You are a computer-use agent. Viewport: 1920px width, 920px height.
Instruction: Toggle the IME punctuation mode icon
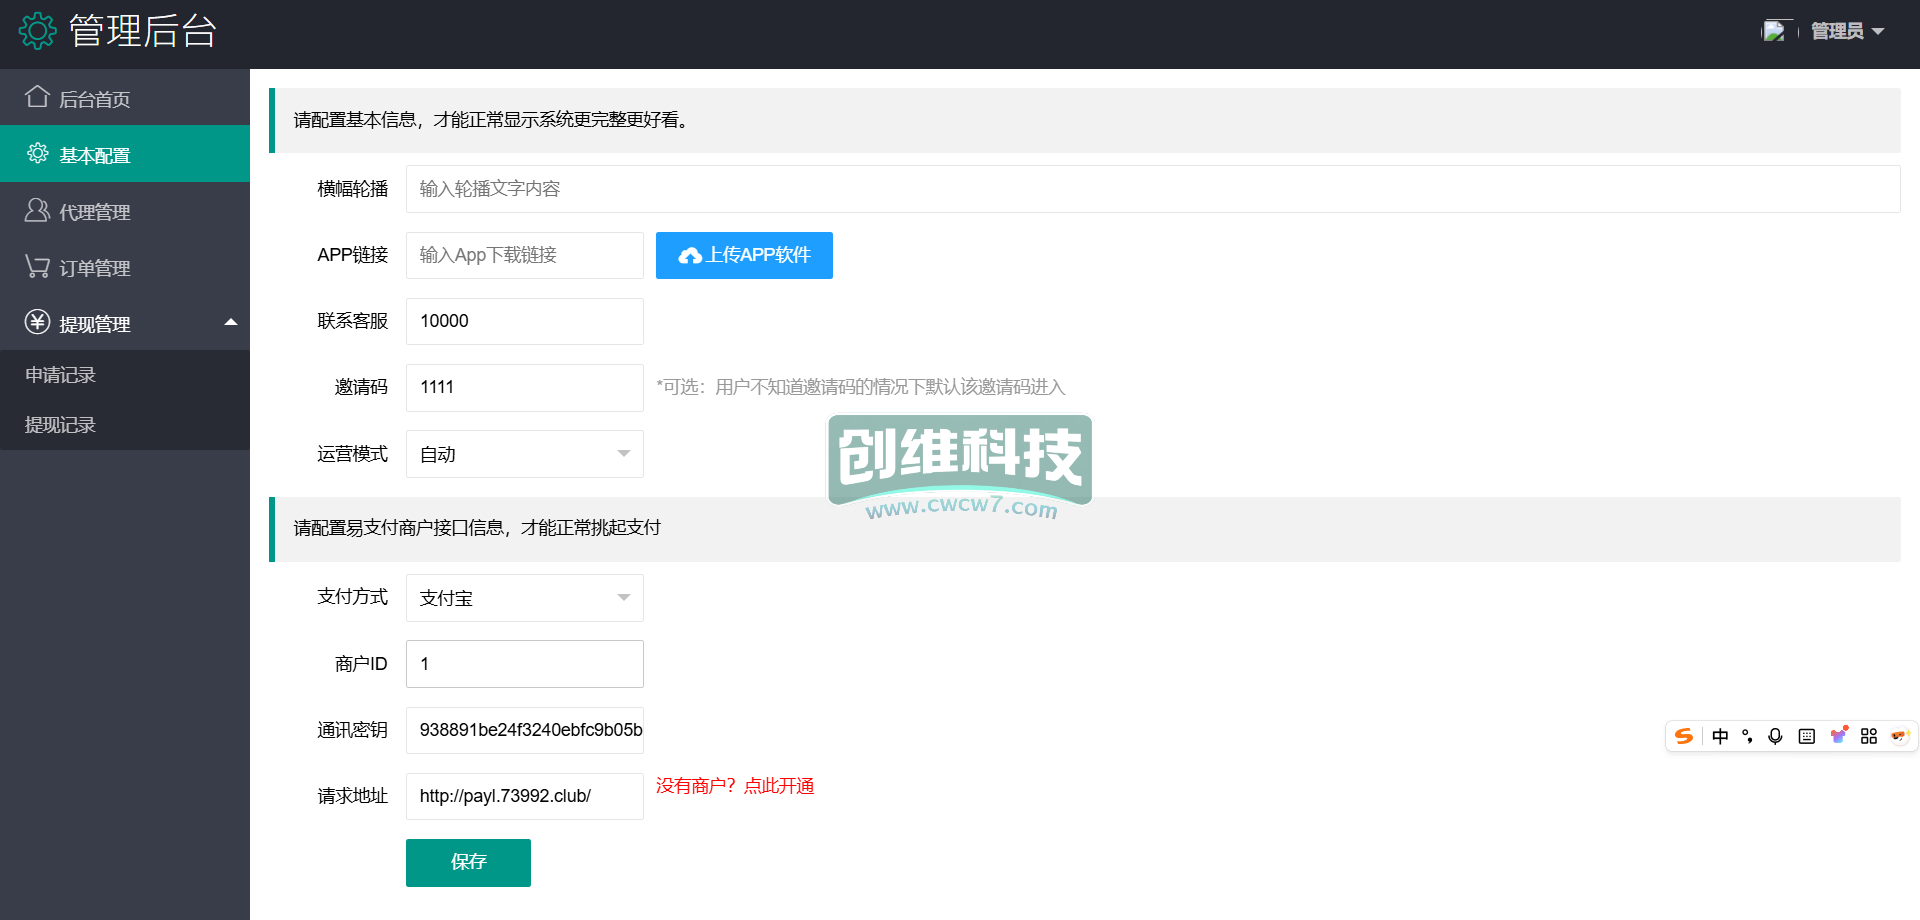coord(1747,736)
